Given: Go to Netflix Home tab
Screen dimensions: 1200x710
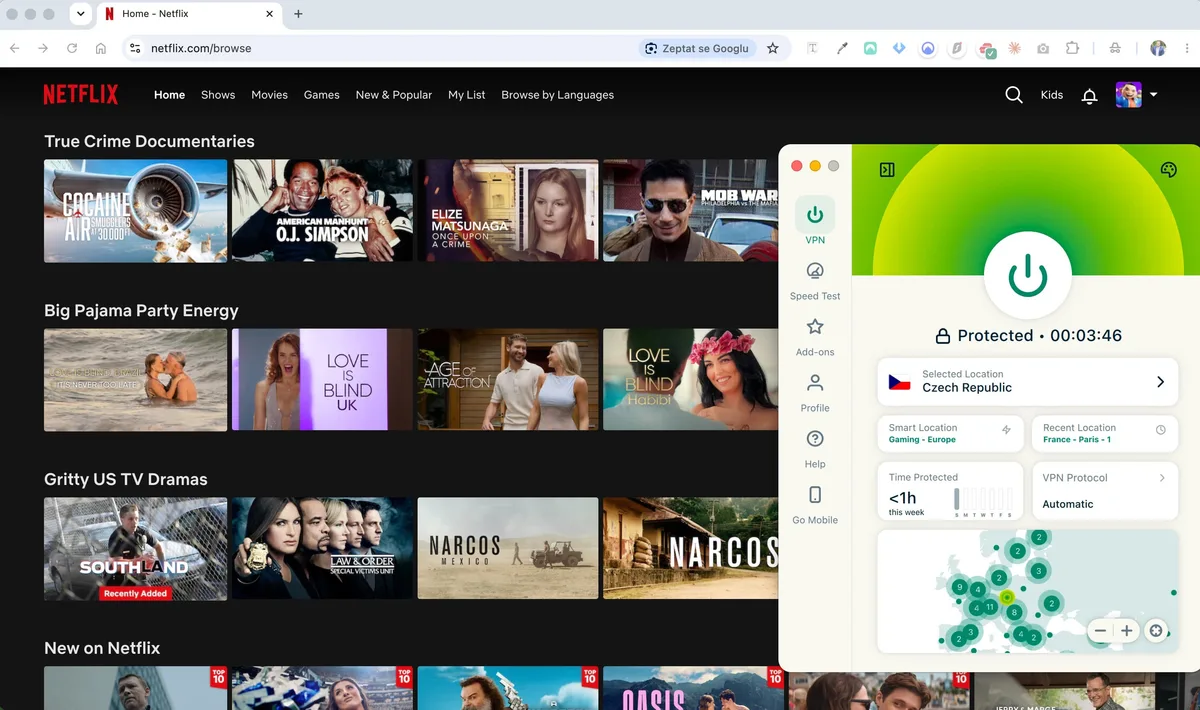Looking at the screenshot, I should tap(169, 95).
